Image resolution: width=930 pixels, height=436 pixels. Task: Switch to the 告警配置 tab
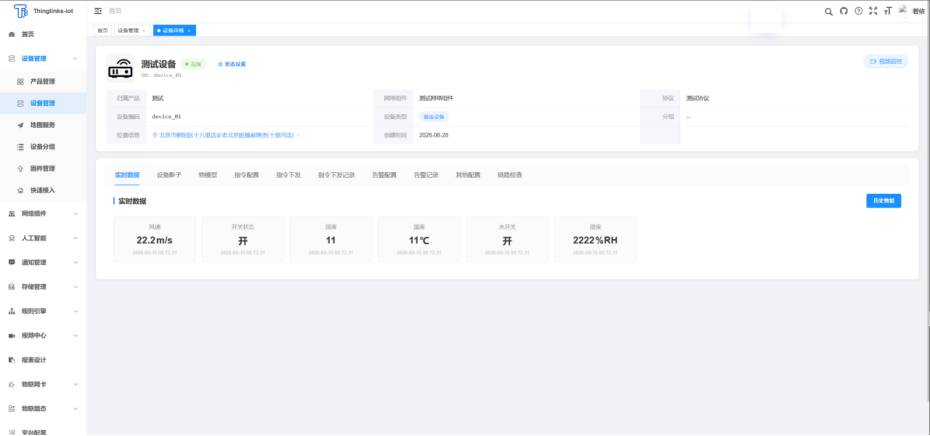click(384, 175)
